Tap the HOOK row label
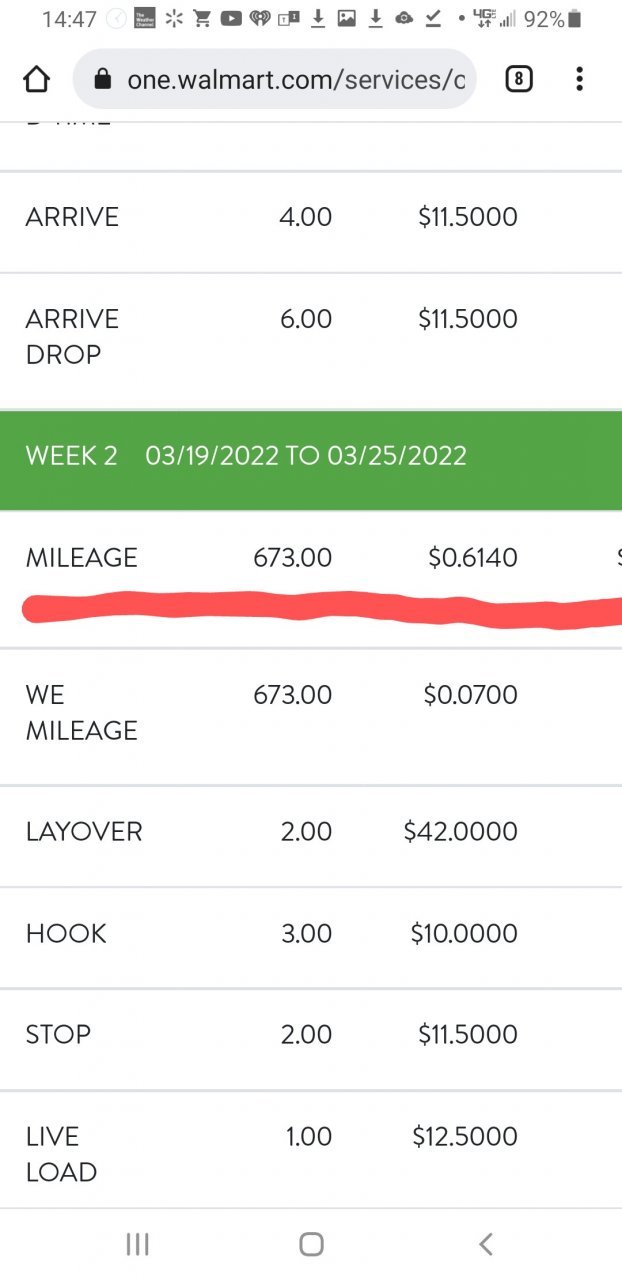 click(x=66, y=934)
